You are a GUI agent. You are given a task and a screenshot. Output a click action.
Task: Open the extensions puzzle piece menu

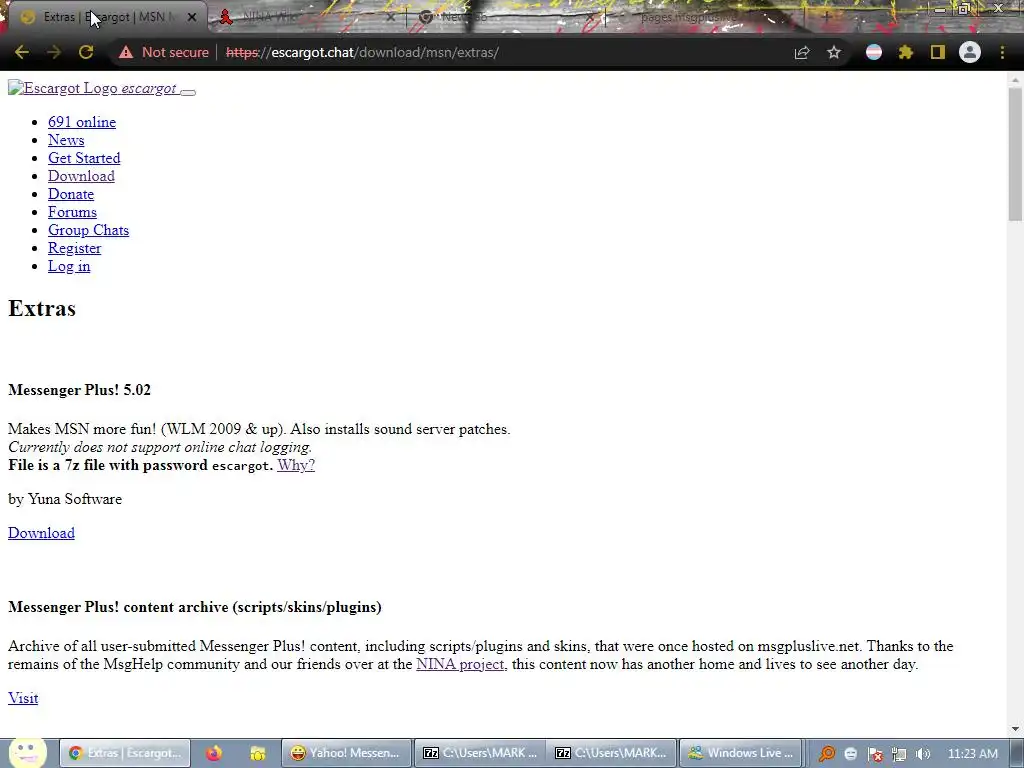[906, 52]
